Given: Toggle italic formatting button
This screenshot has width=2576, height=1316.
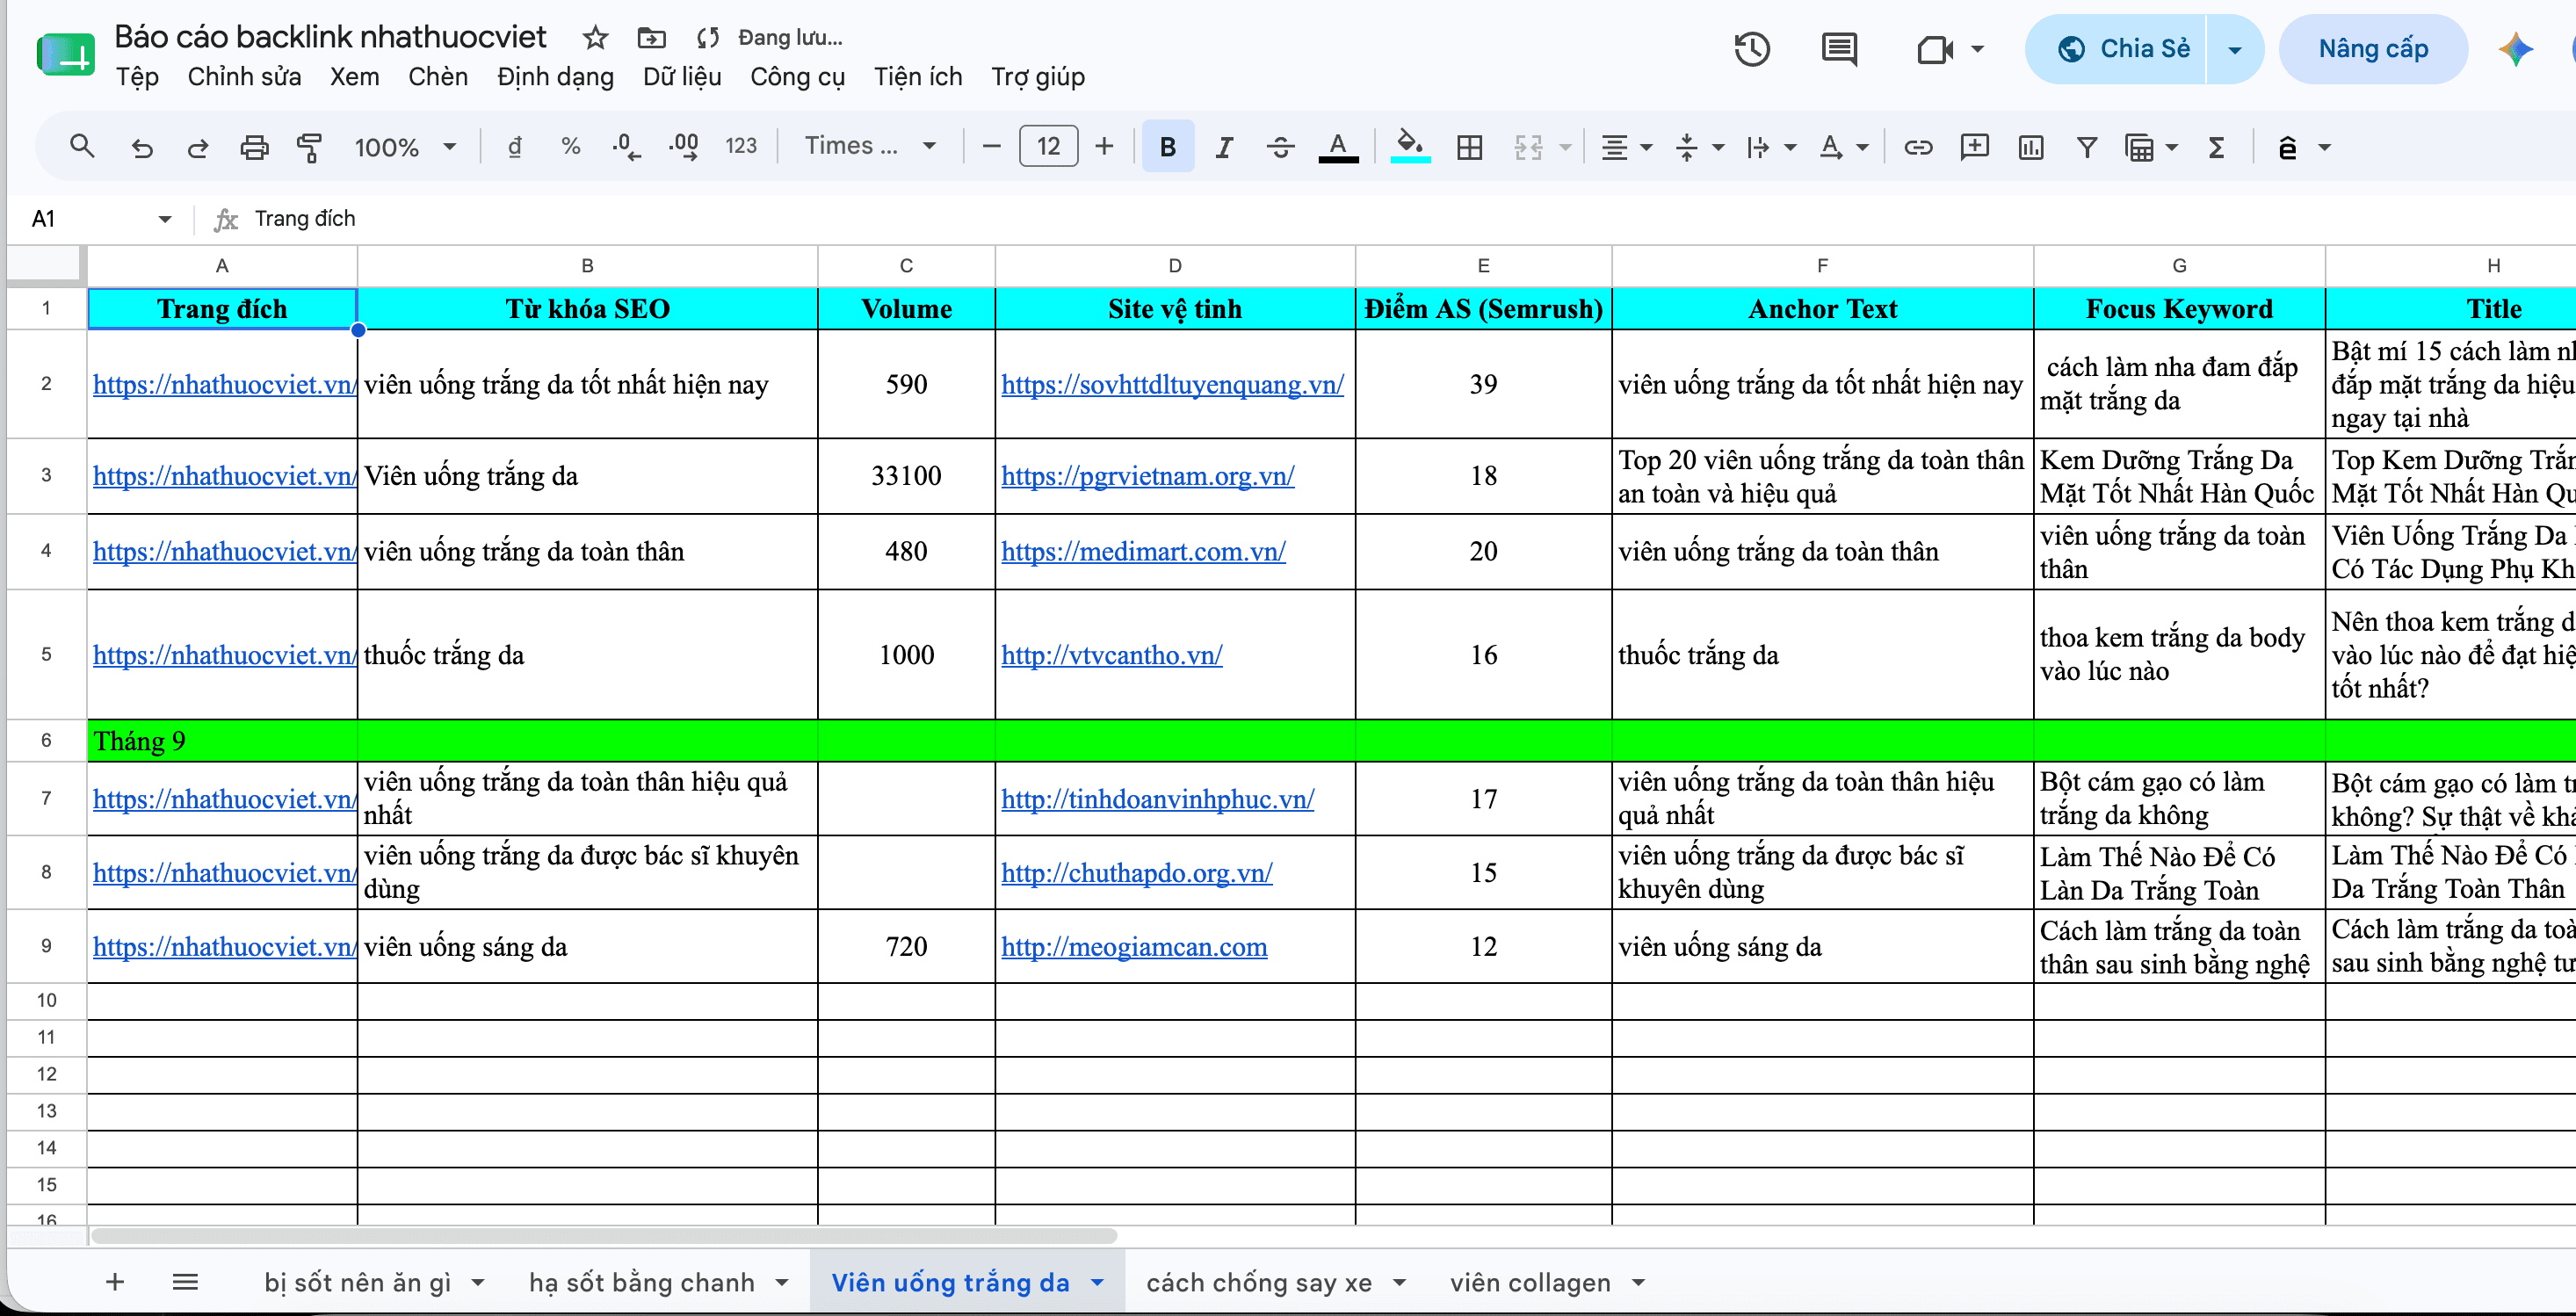Looking at the screenshot, I should tap(1223, 147).
